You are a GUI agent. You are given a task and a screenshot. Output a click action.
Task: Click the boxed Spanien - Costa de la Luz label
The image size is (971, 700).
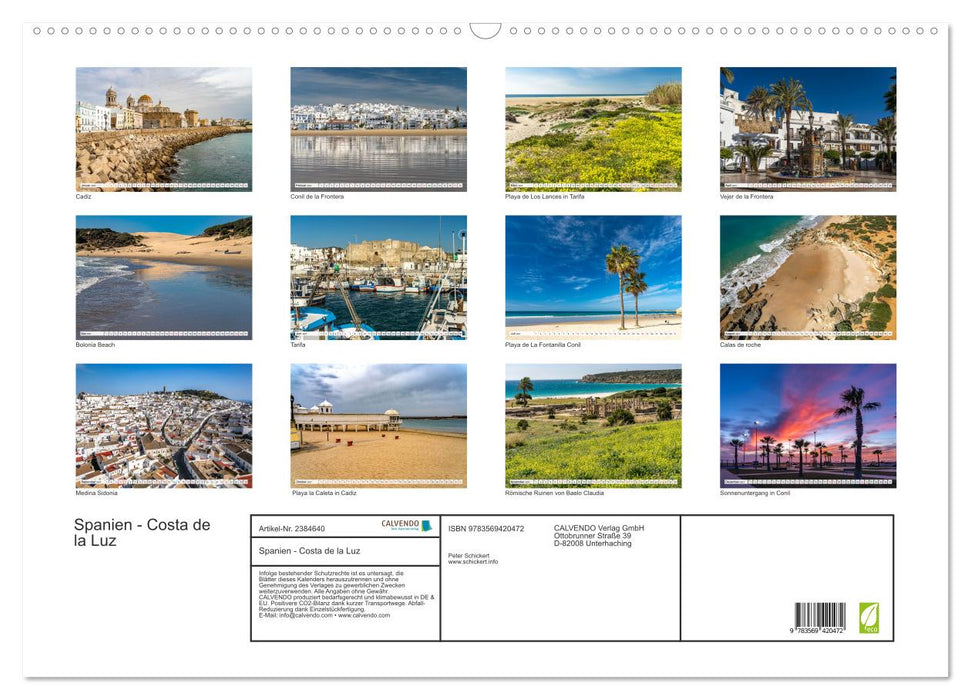(310, 551)
